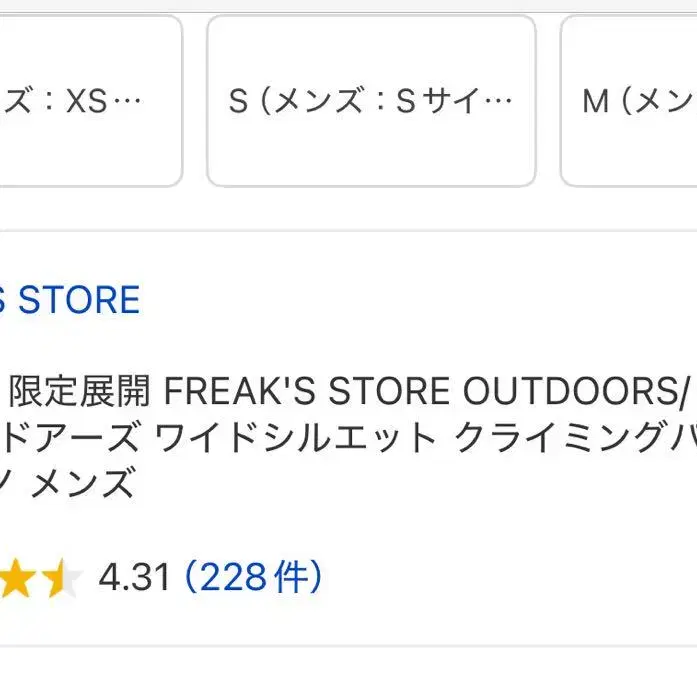Click the half-filled rating star

[62, 578]
